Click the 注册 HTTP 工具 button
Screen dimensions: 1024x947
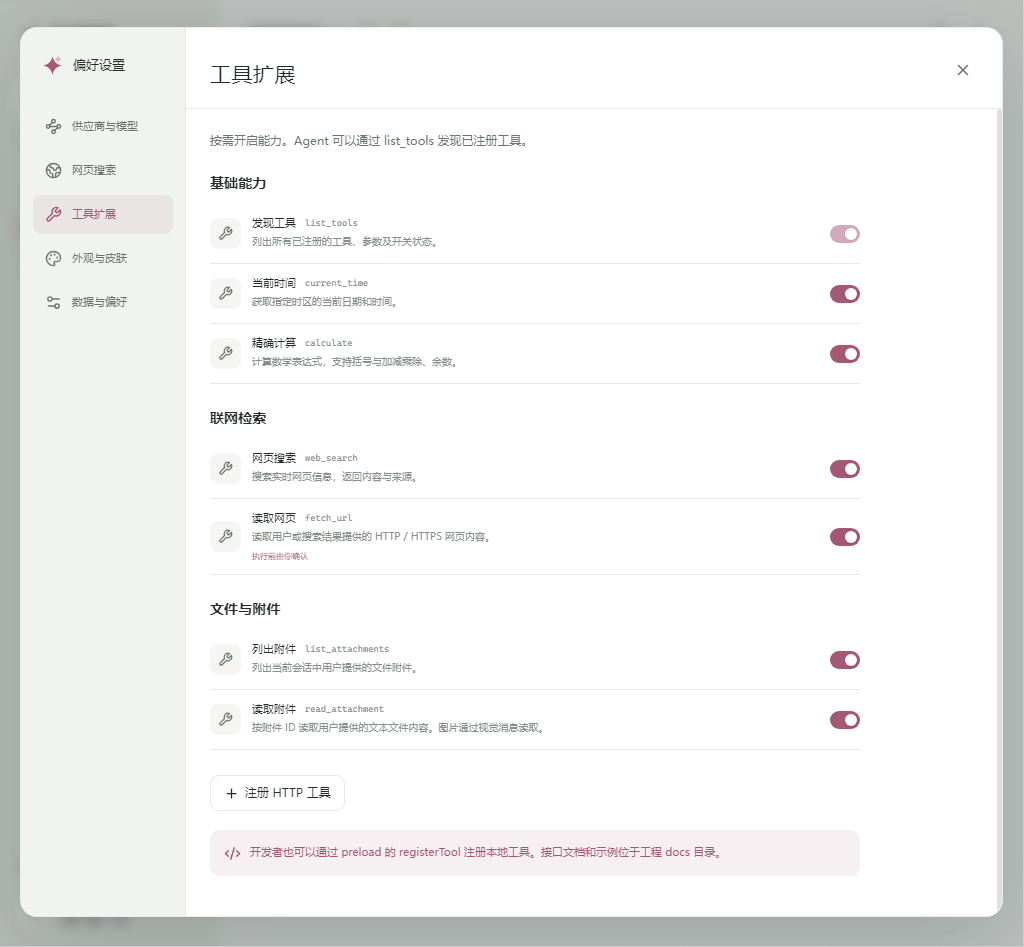[x=277, y=793]
